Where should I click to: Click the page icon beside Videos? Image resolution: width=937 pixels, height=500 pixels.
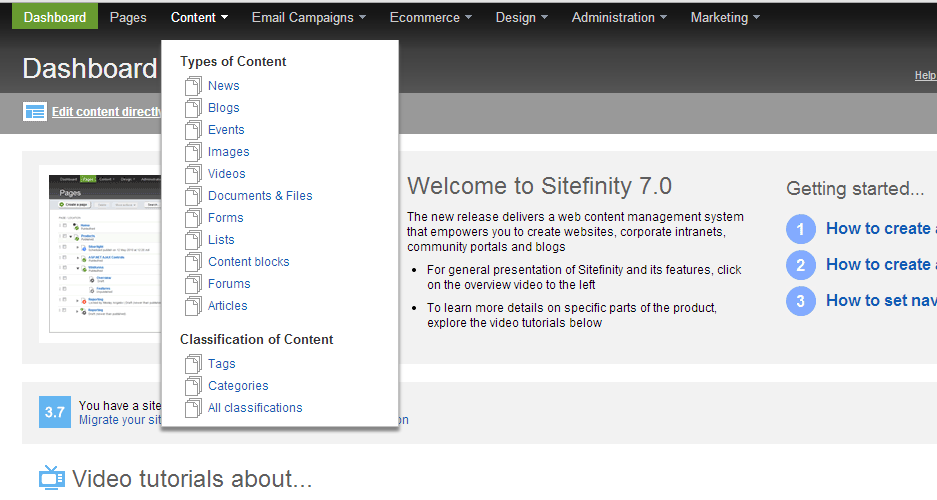(193, 174)
